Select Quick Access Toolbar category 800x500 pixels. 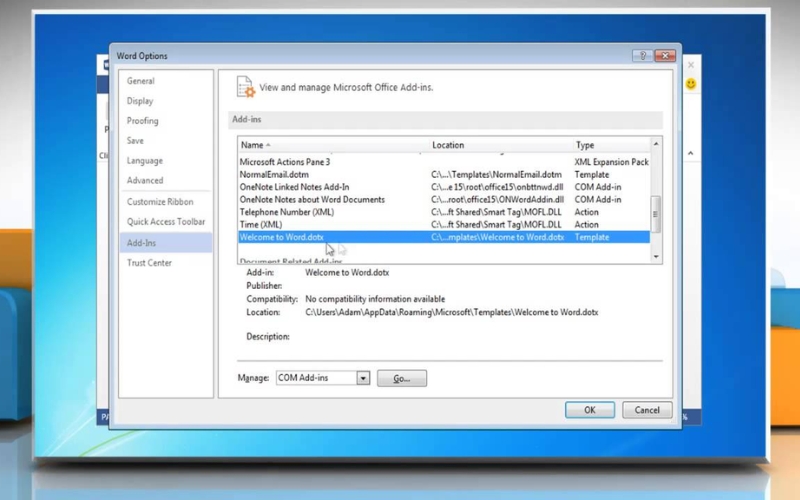[x=166, y=222]
